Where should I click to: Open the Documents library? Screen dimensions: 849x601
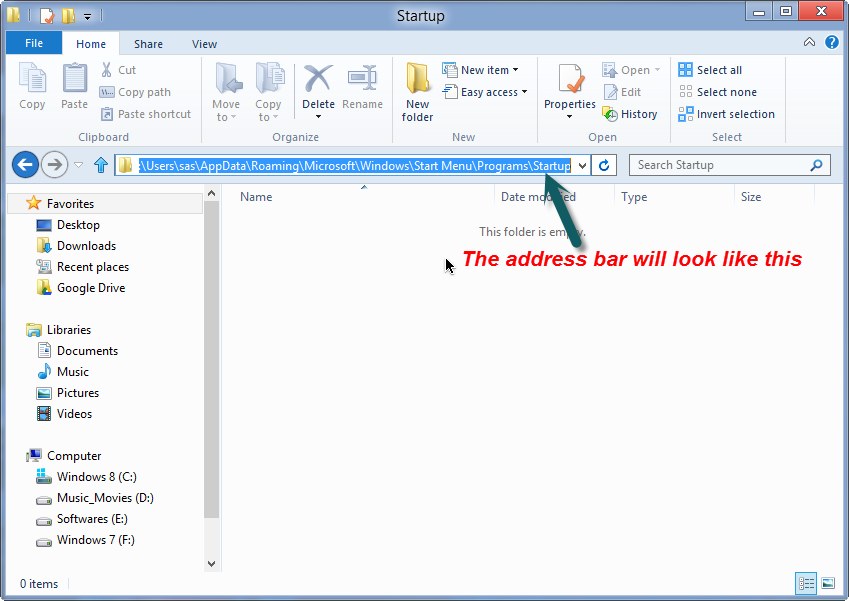[x=87, y=351]
